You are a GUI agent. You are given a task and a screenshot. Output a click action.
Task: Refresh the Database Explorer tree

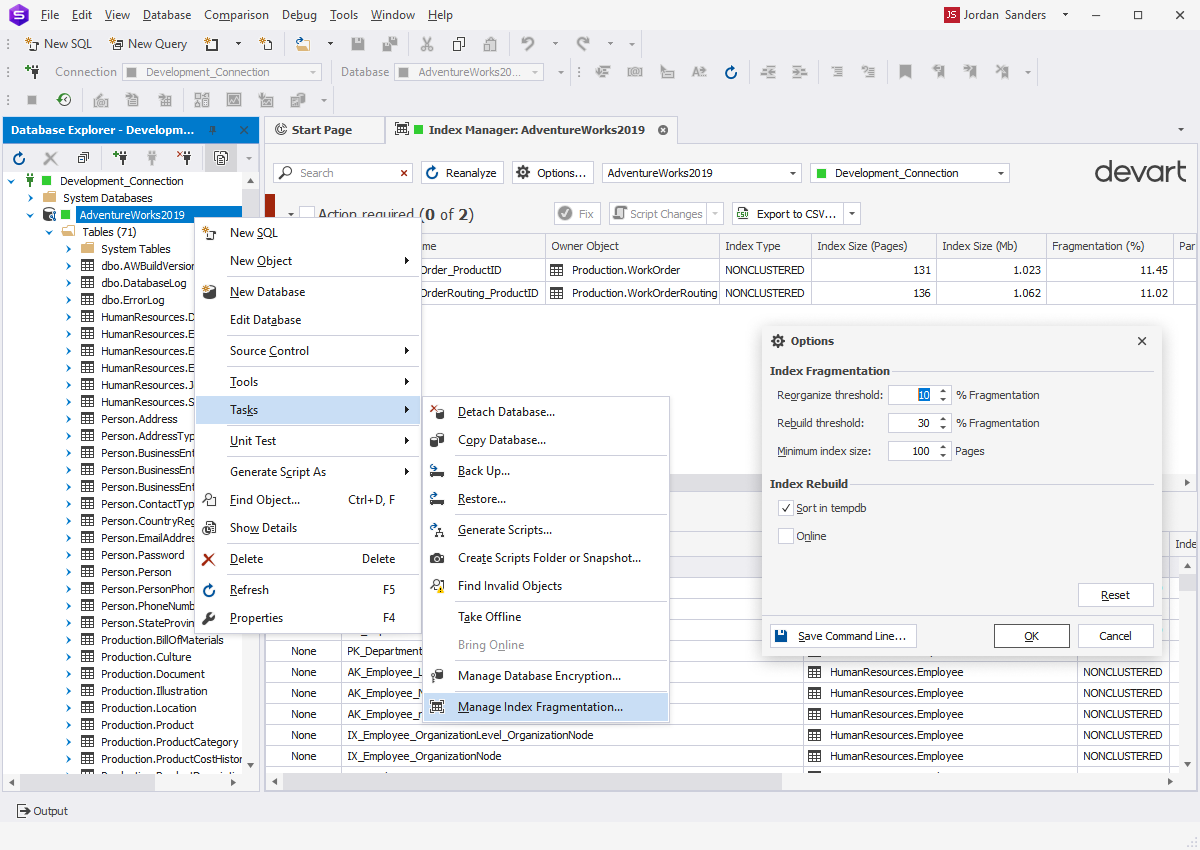18,158
